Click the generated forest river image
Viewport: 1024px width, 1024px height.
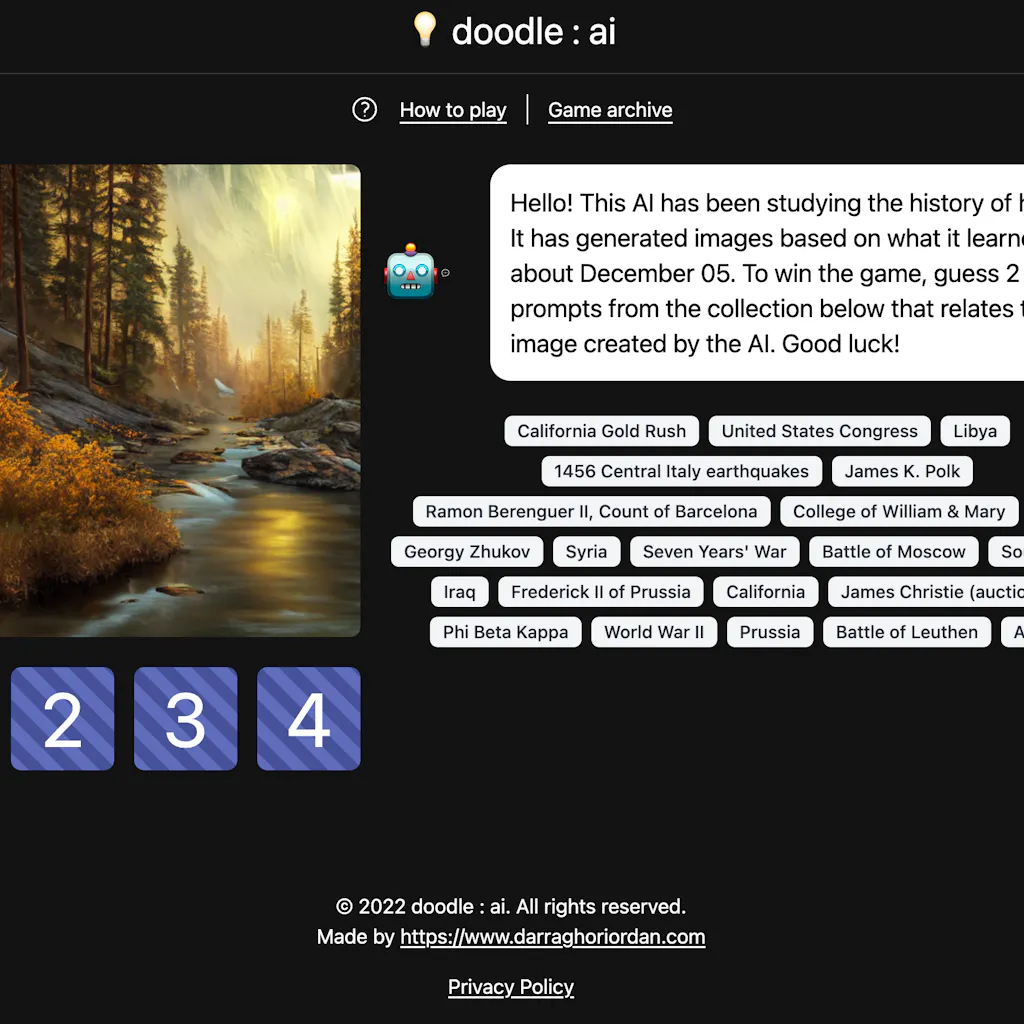180,400
